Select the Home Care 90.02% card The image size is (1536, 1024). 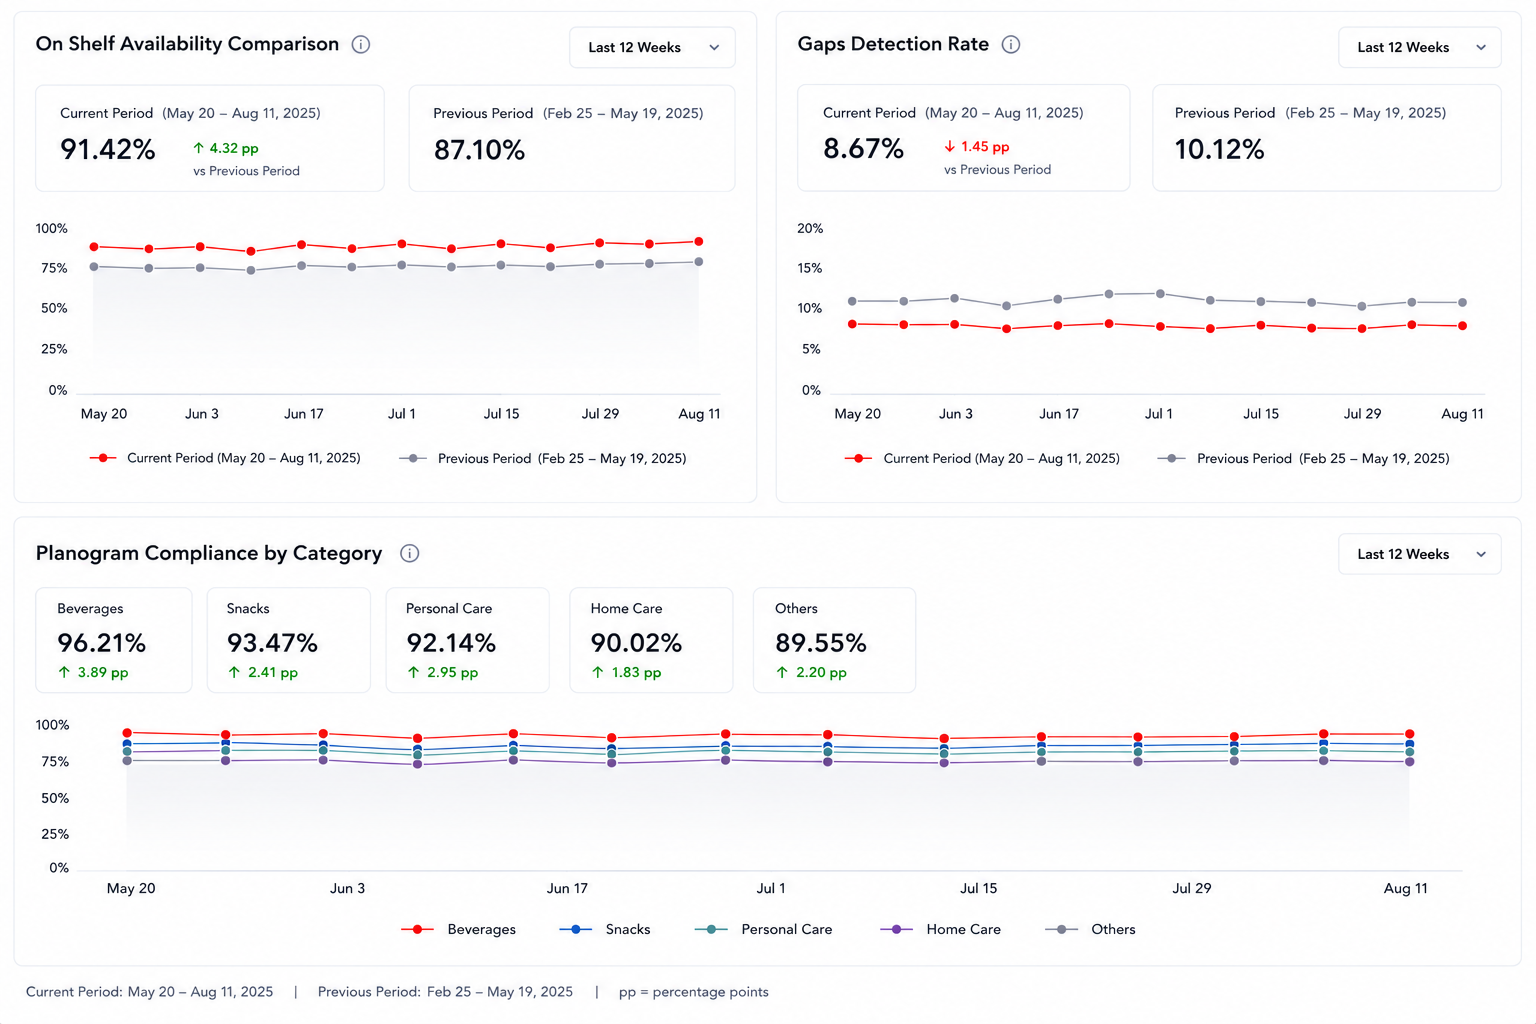click(x=651, y=640)
